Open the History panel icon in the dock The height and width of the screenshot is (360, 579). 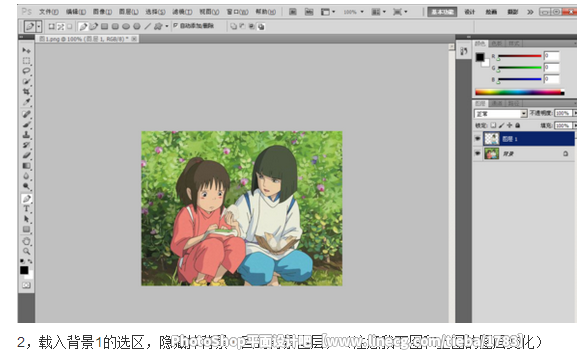463,51
